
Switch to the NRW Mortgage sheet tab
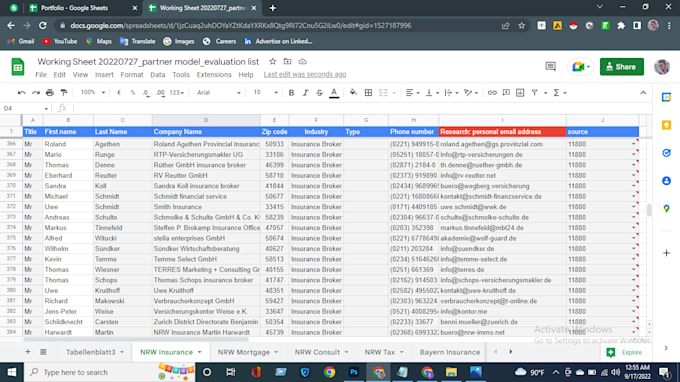(244, 352)
